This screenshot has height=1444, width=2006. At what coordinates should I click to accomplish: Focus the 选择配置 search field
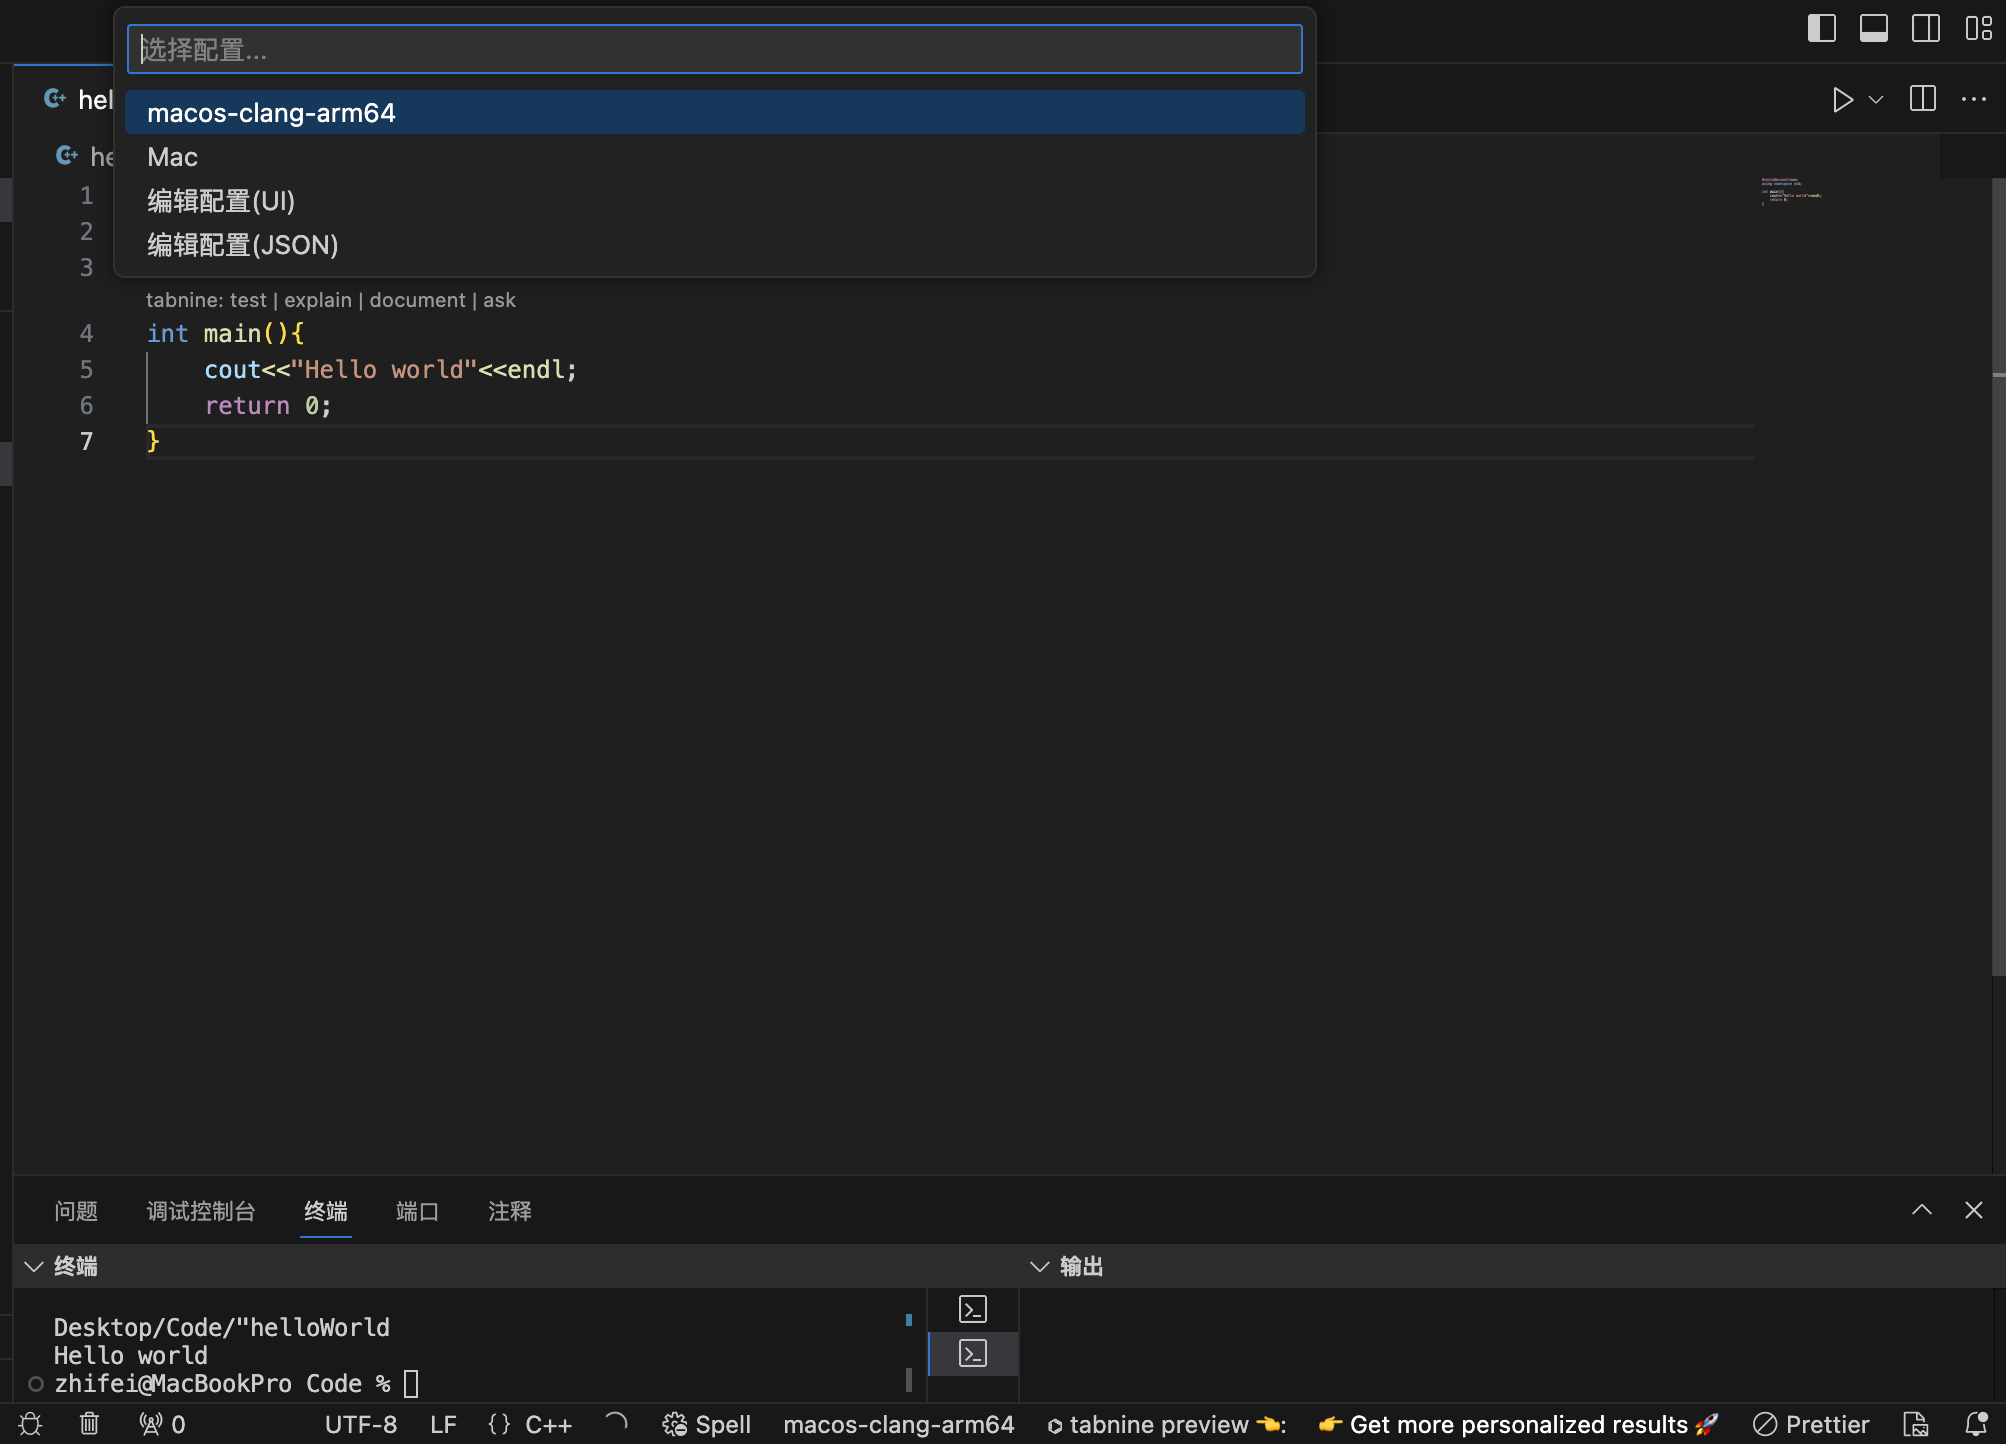715,49
